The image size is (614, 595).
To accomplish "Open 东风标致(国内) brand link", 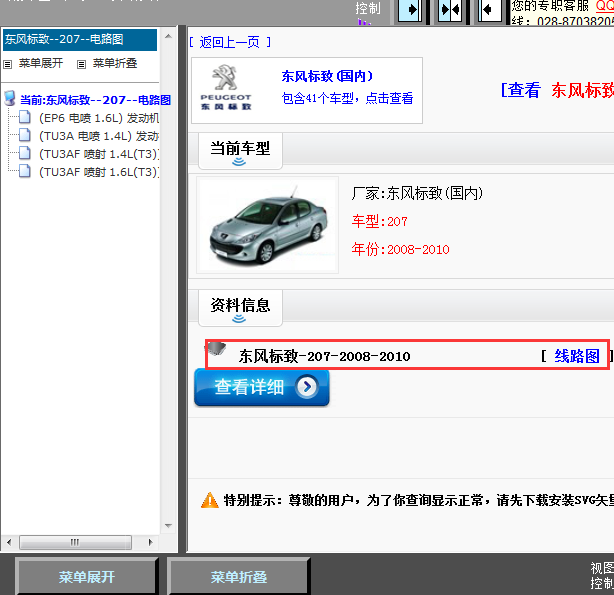I will coord(327,76).
